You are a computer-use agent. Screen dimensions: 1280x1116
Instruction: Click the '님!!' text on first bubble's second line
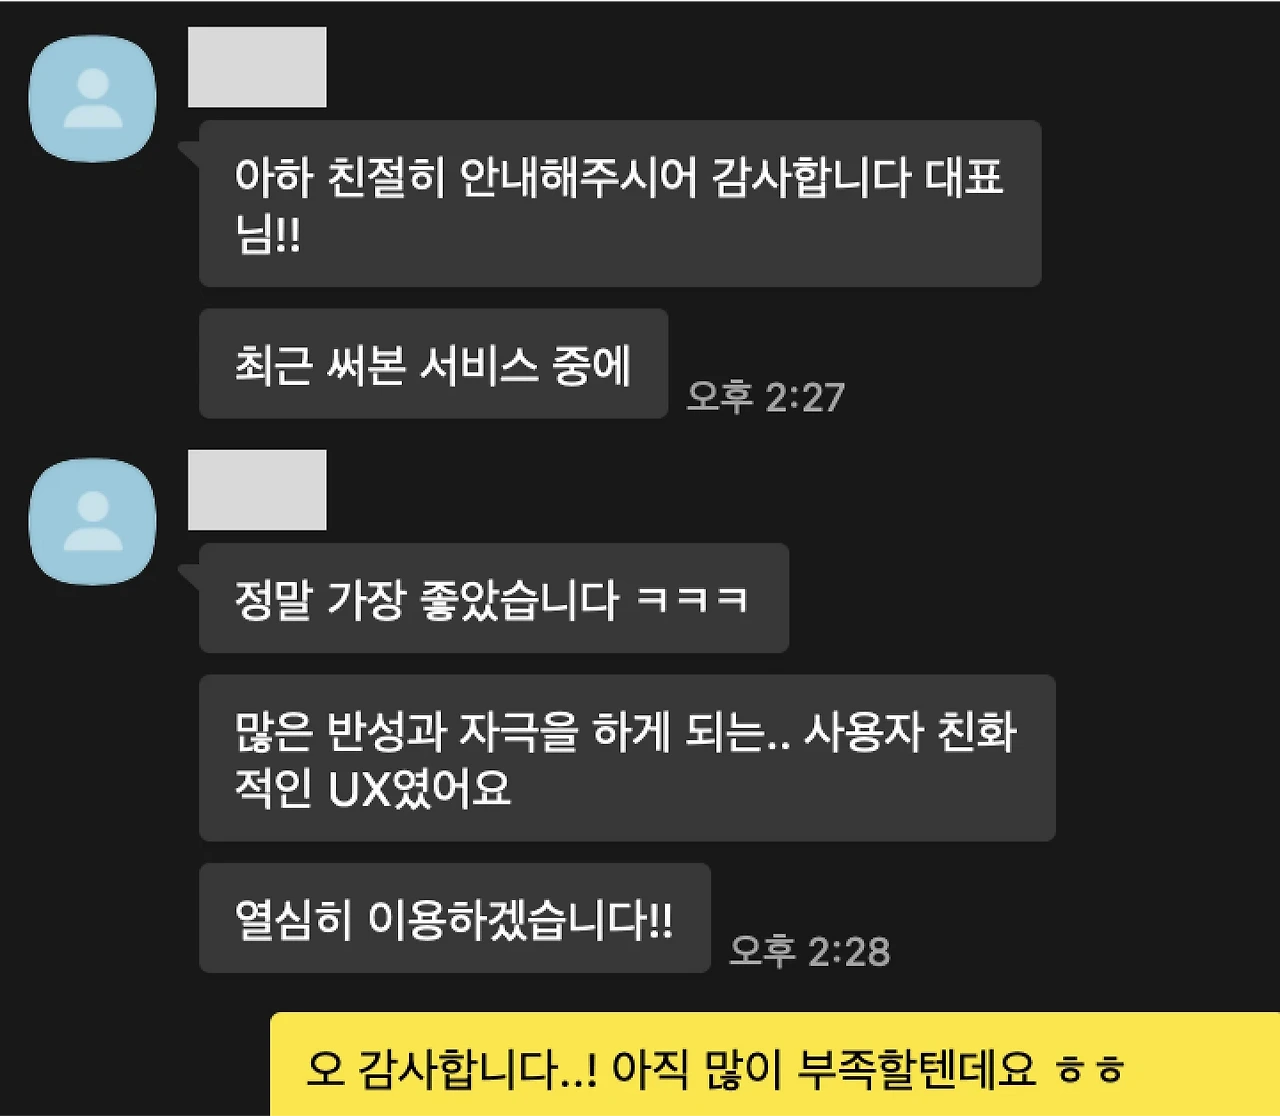(x=267, y=236)
